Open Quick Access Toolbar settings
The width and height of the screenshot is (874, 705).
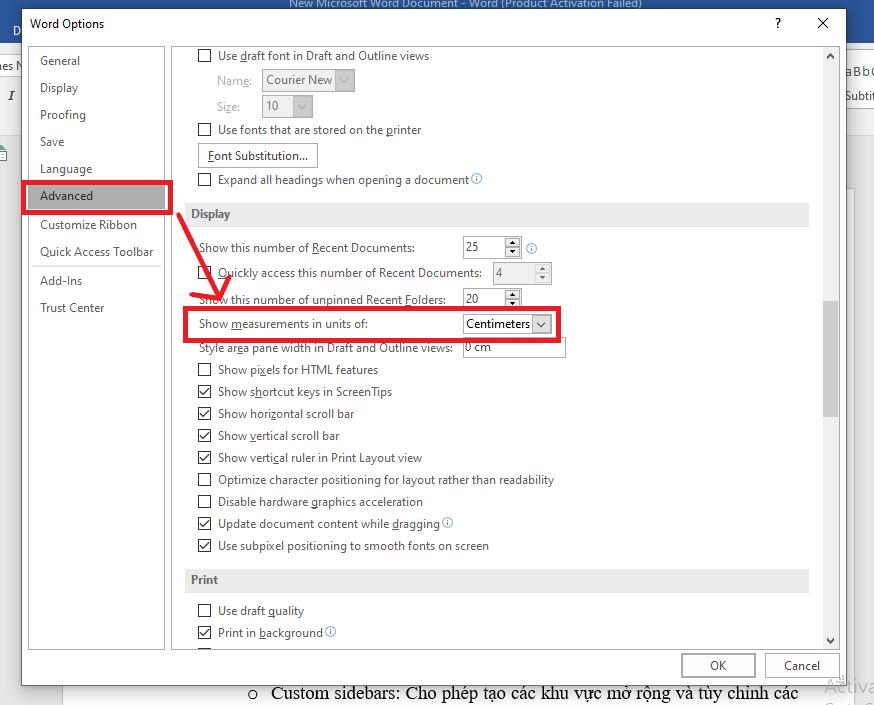[x=96, y=252]
